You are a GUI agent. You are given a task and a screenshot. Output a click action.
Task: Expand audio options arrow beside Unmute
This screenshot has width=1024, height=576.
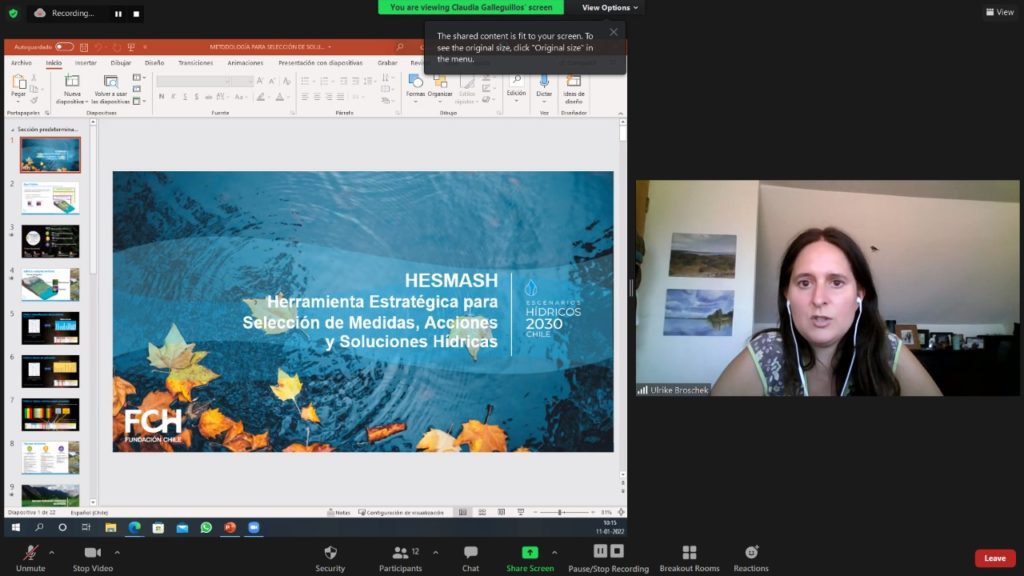point(51,552)
